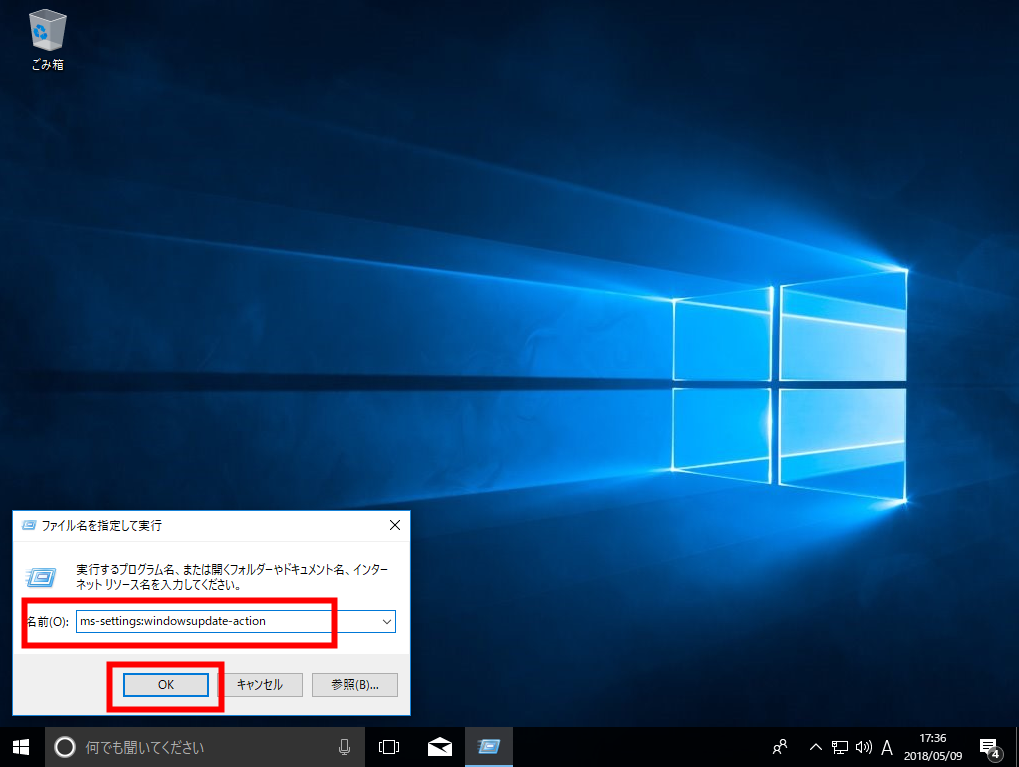Focus the Cortana search box
The height and width of the screenshot is (767, 1019).
point(204,748)
